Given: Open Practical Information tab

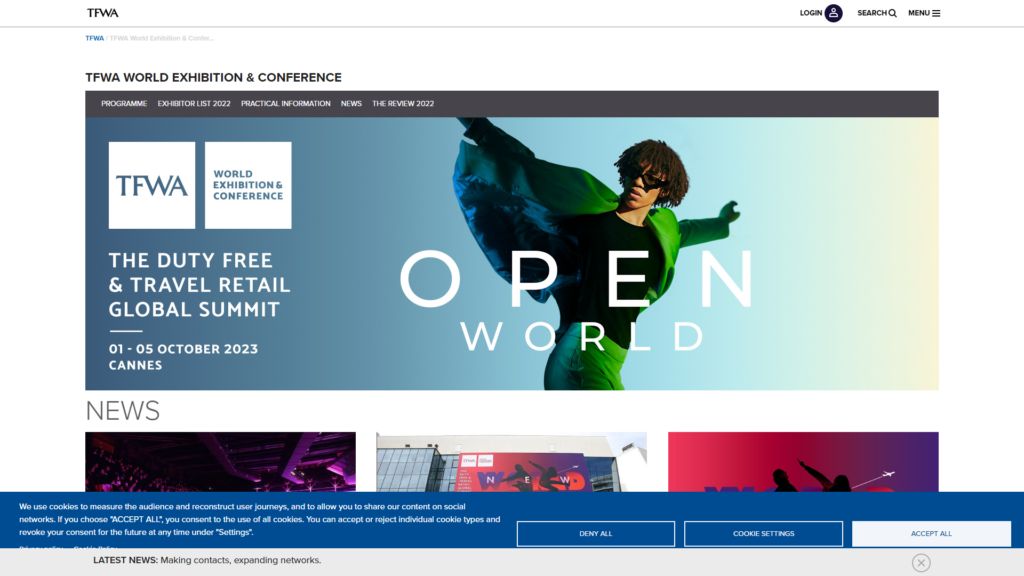Looking at the screenshot, I should point(285,104).
